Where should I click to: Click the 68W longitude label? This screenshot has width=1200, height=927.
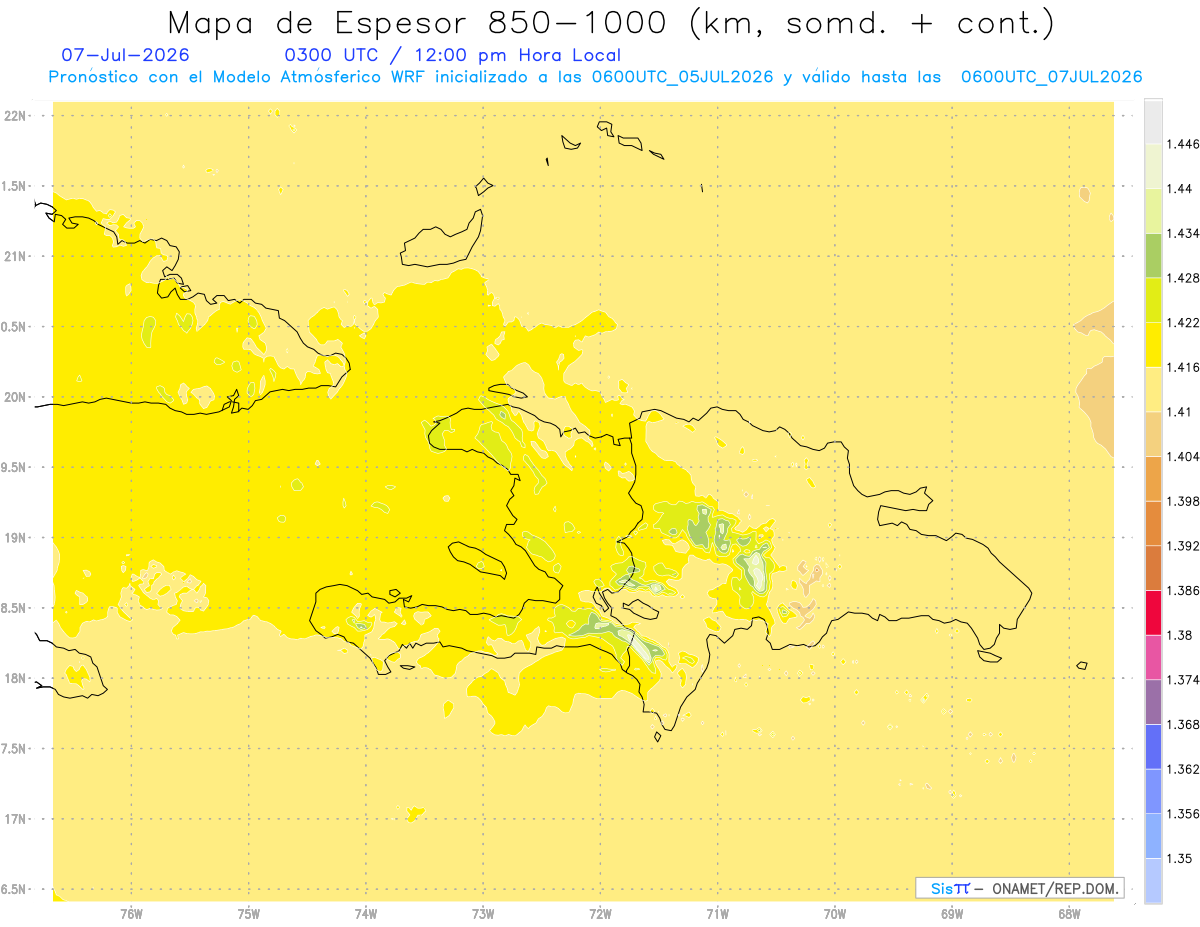[1069, 914]
